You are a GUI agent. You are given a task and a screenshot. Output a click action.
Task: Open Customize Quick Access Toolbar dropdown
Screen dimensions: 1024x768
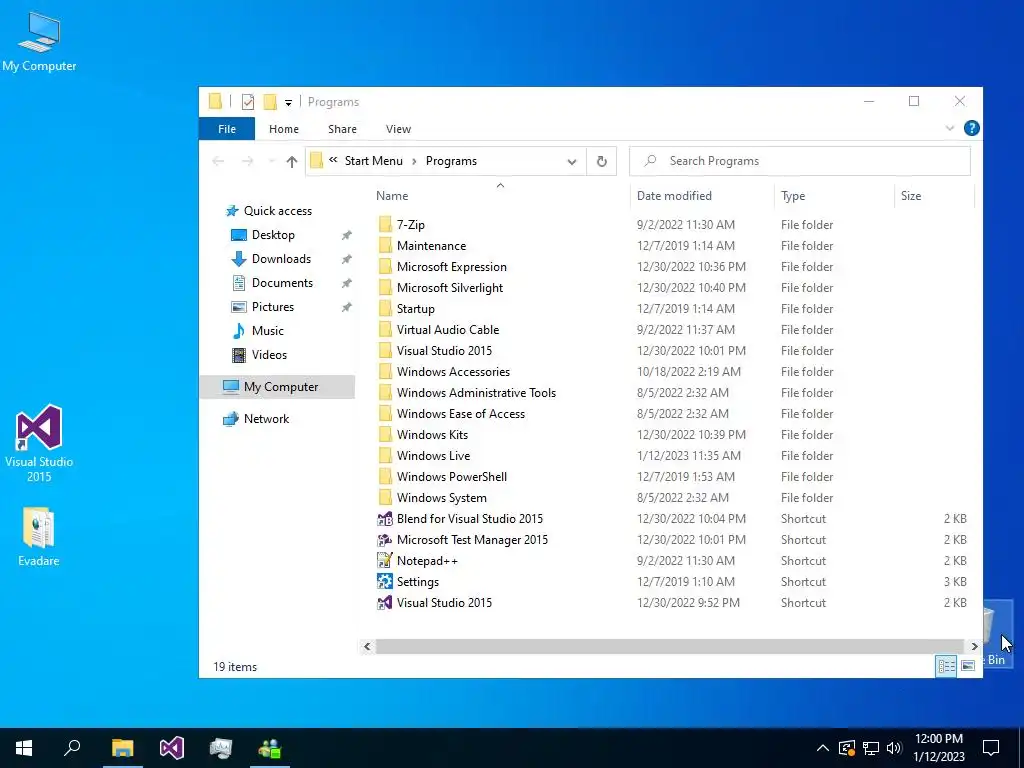(x=288, y=103)
